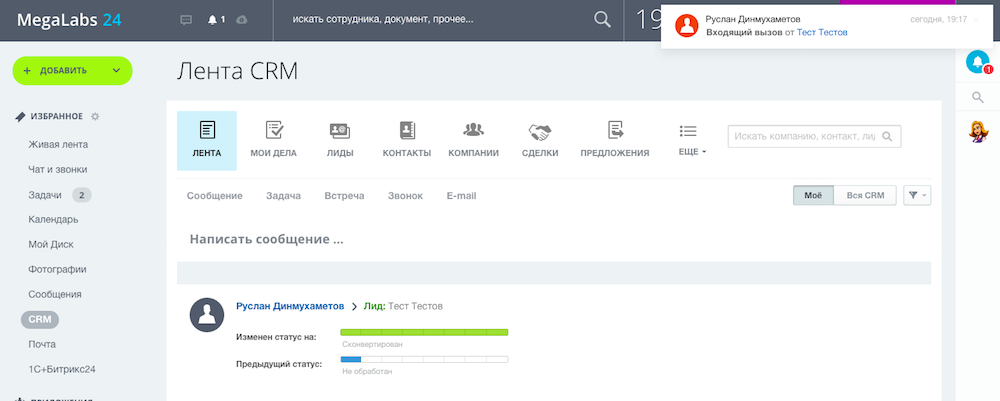Click the notifications bell with count 1

216,20
